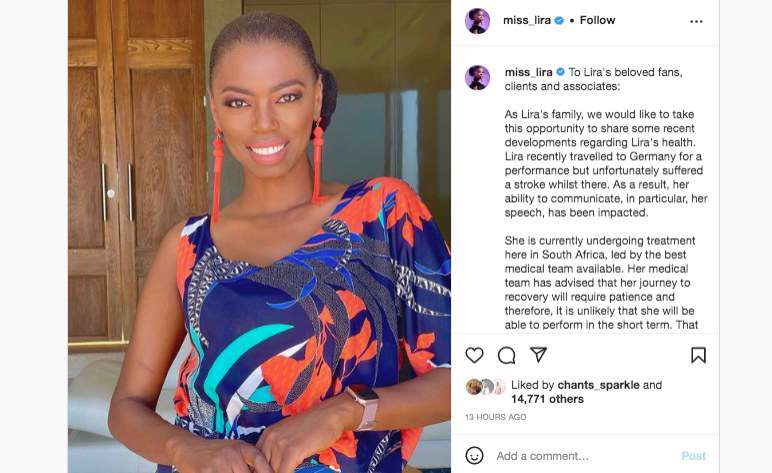Open the three-dot more options menu
Image resolution: width=772 pixels, height=473 pixels.
click(x=696, y=21)
